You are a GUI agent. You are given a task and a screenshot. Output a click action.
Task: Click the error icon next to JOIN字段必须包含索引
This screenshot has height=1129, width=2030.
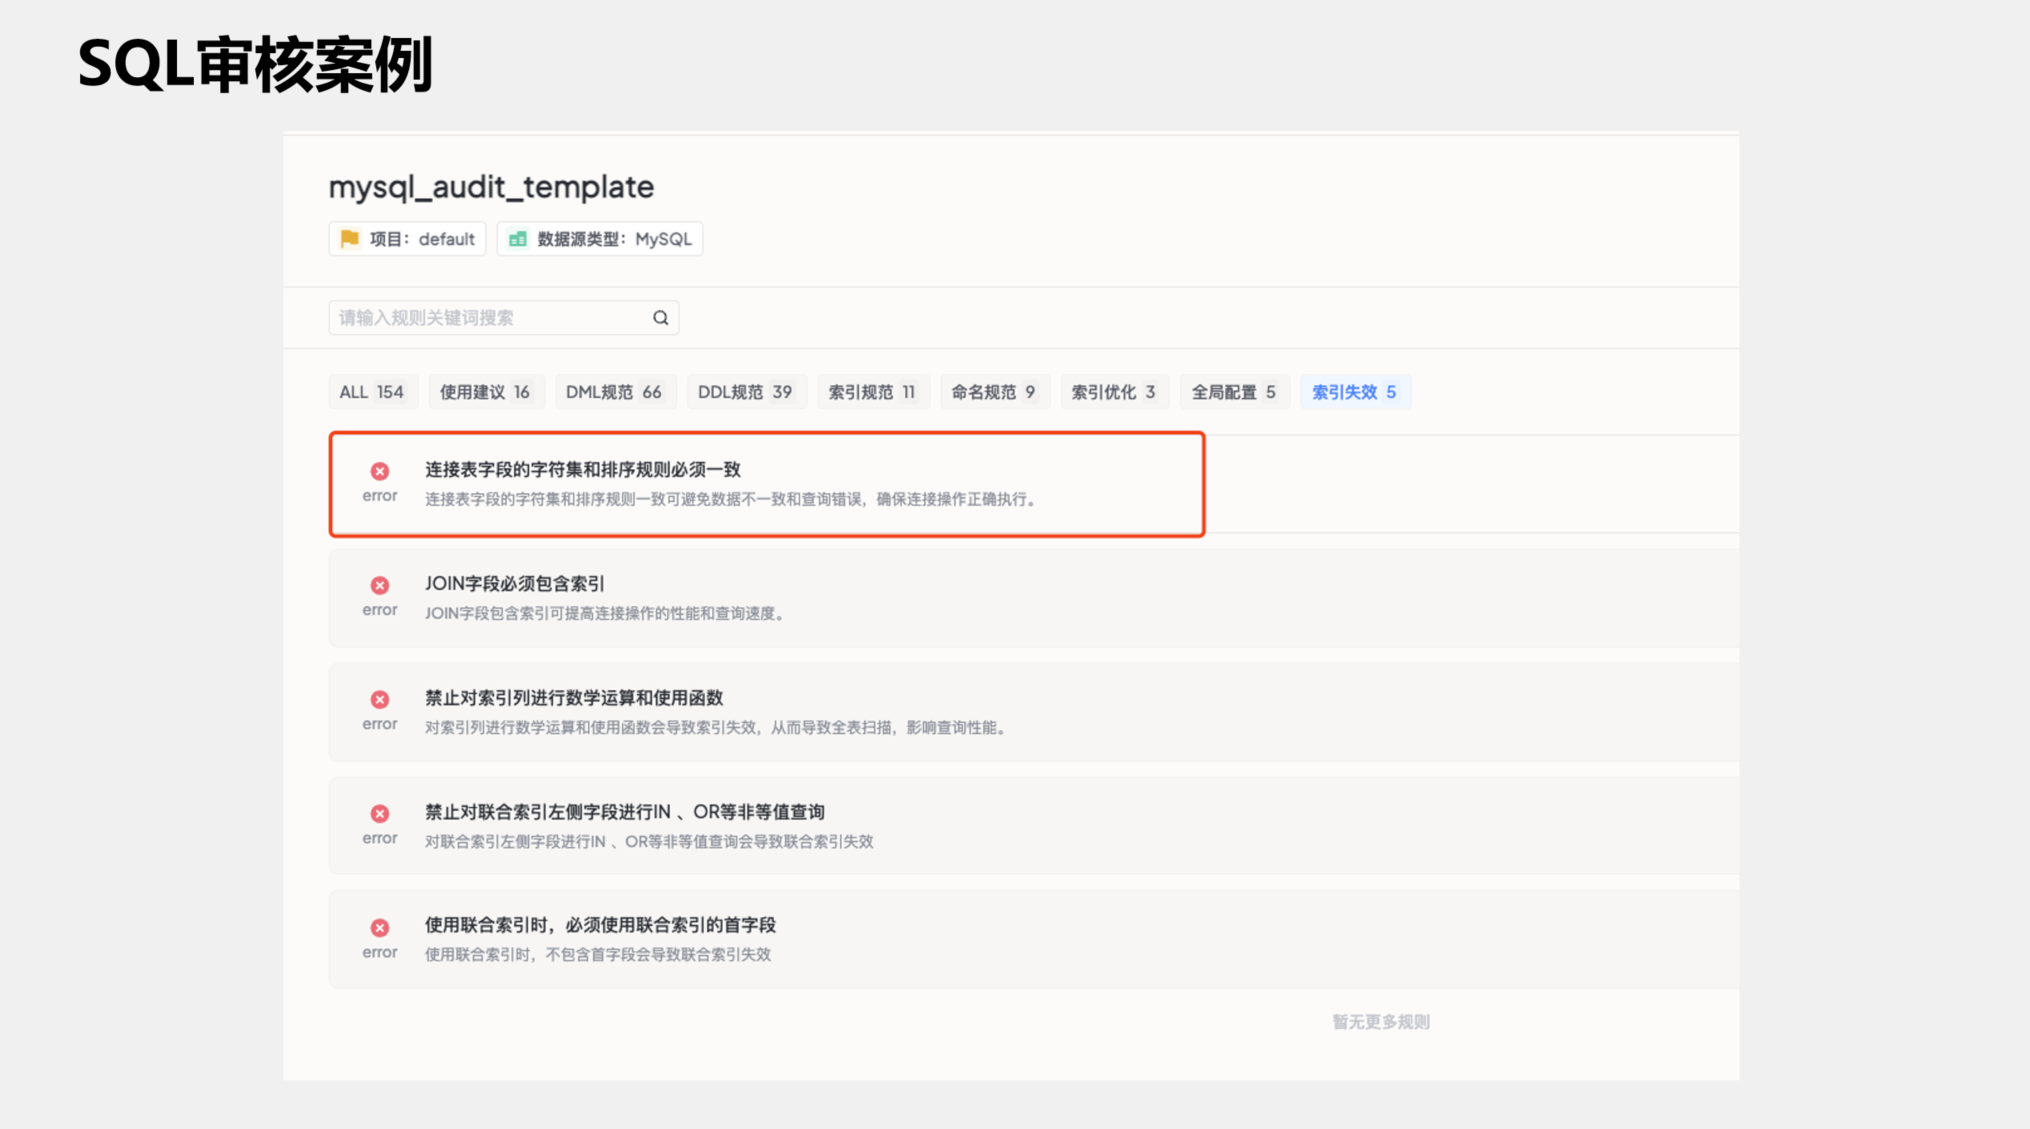(380, 585)
